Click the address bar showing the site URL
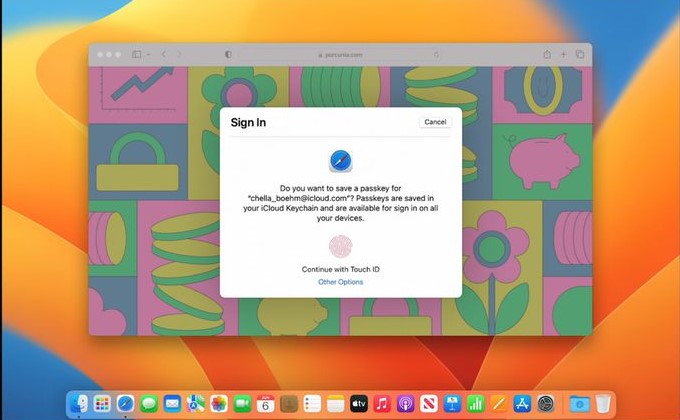 click(340, 55)
